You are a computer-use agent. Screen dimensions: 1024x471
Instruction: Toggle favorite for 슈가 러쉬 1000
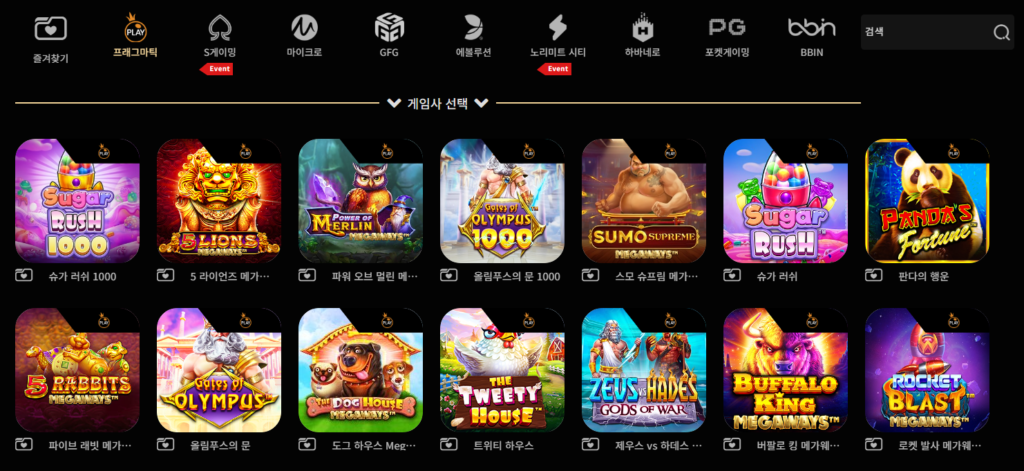point(24,275)
